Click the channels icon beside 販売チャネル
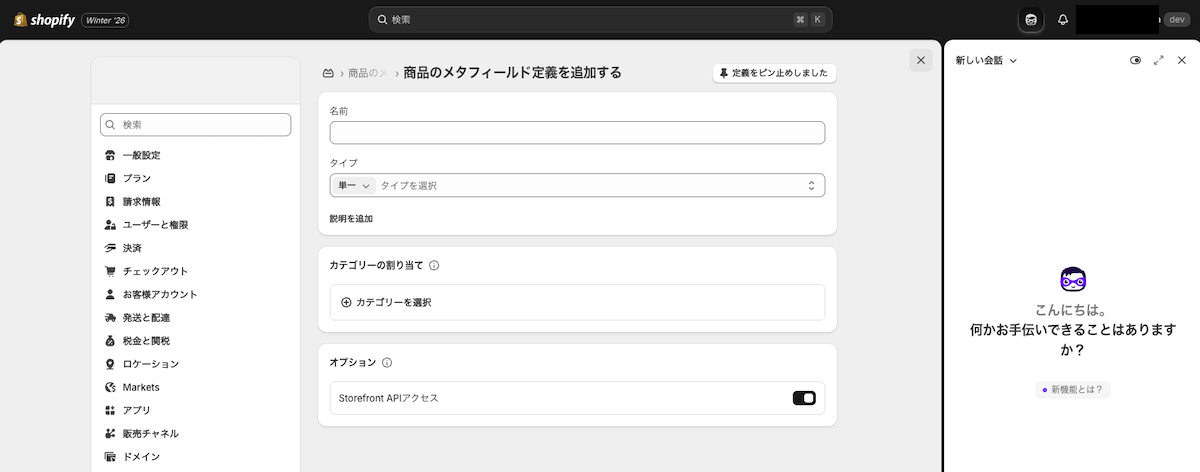The image size is (1200, 472). point(110,433)
